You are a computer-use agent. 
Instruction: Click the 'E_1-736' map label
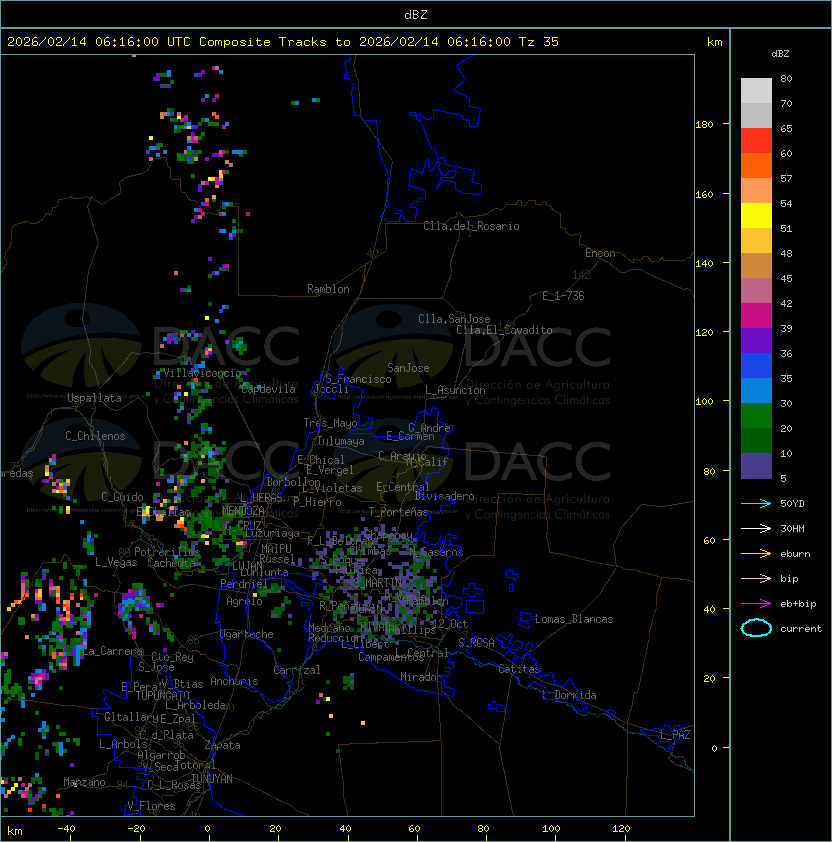click(563, 296)
